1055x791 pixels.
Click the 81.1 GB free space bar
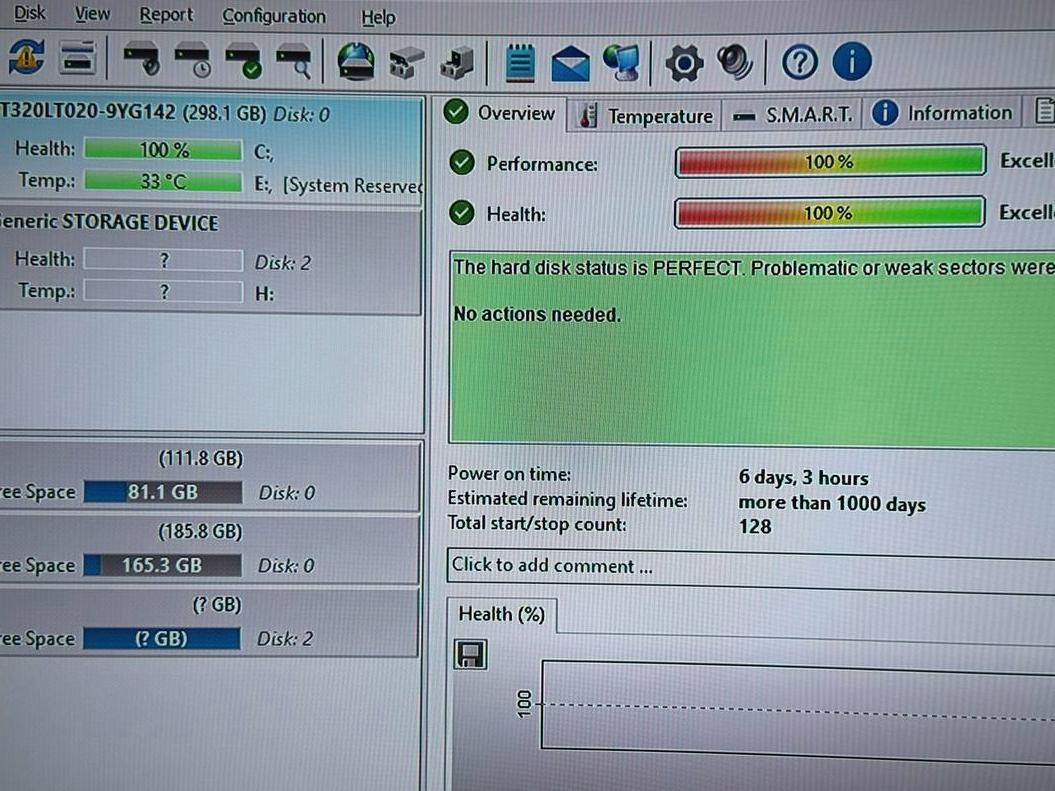pyautogui.click(x=162, y=492)
